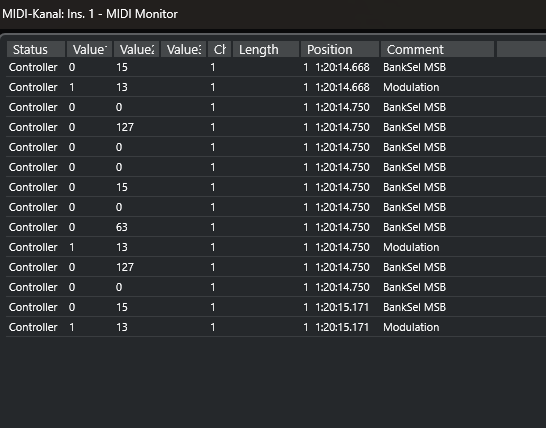Image resolution: width=546 pixels, height=428 pixels.
Task: Click the Status column header
Action: click(36, 49)
